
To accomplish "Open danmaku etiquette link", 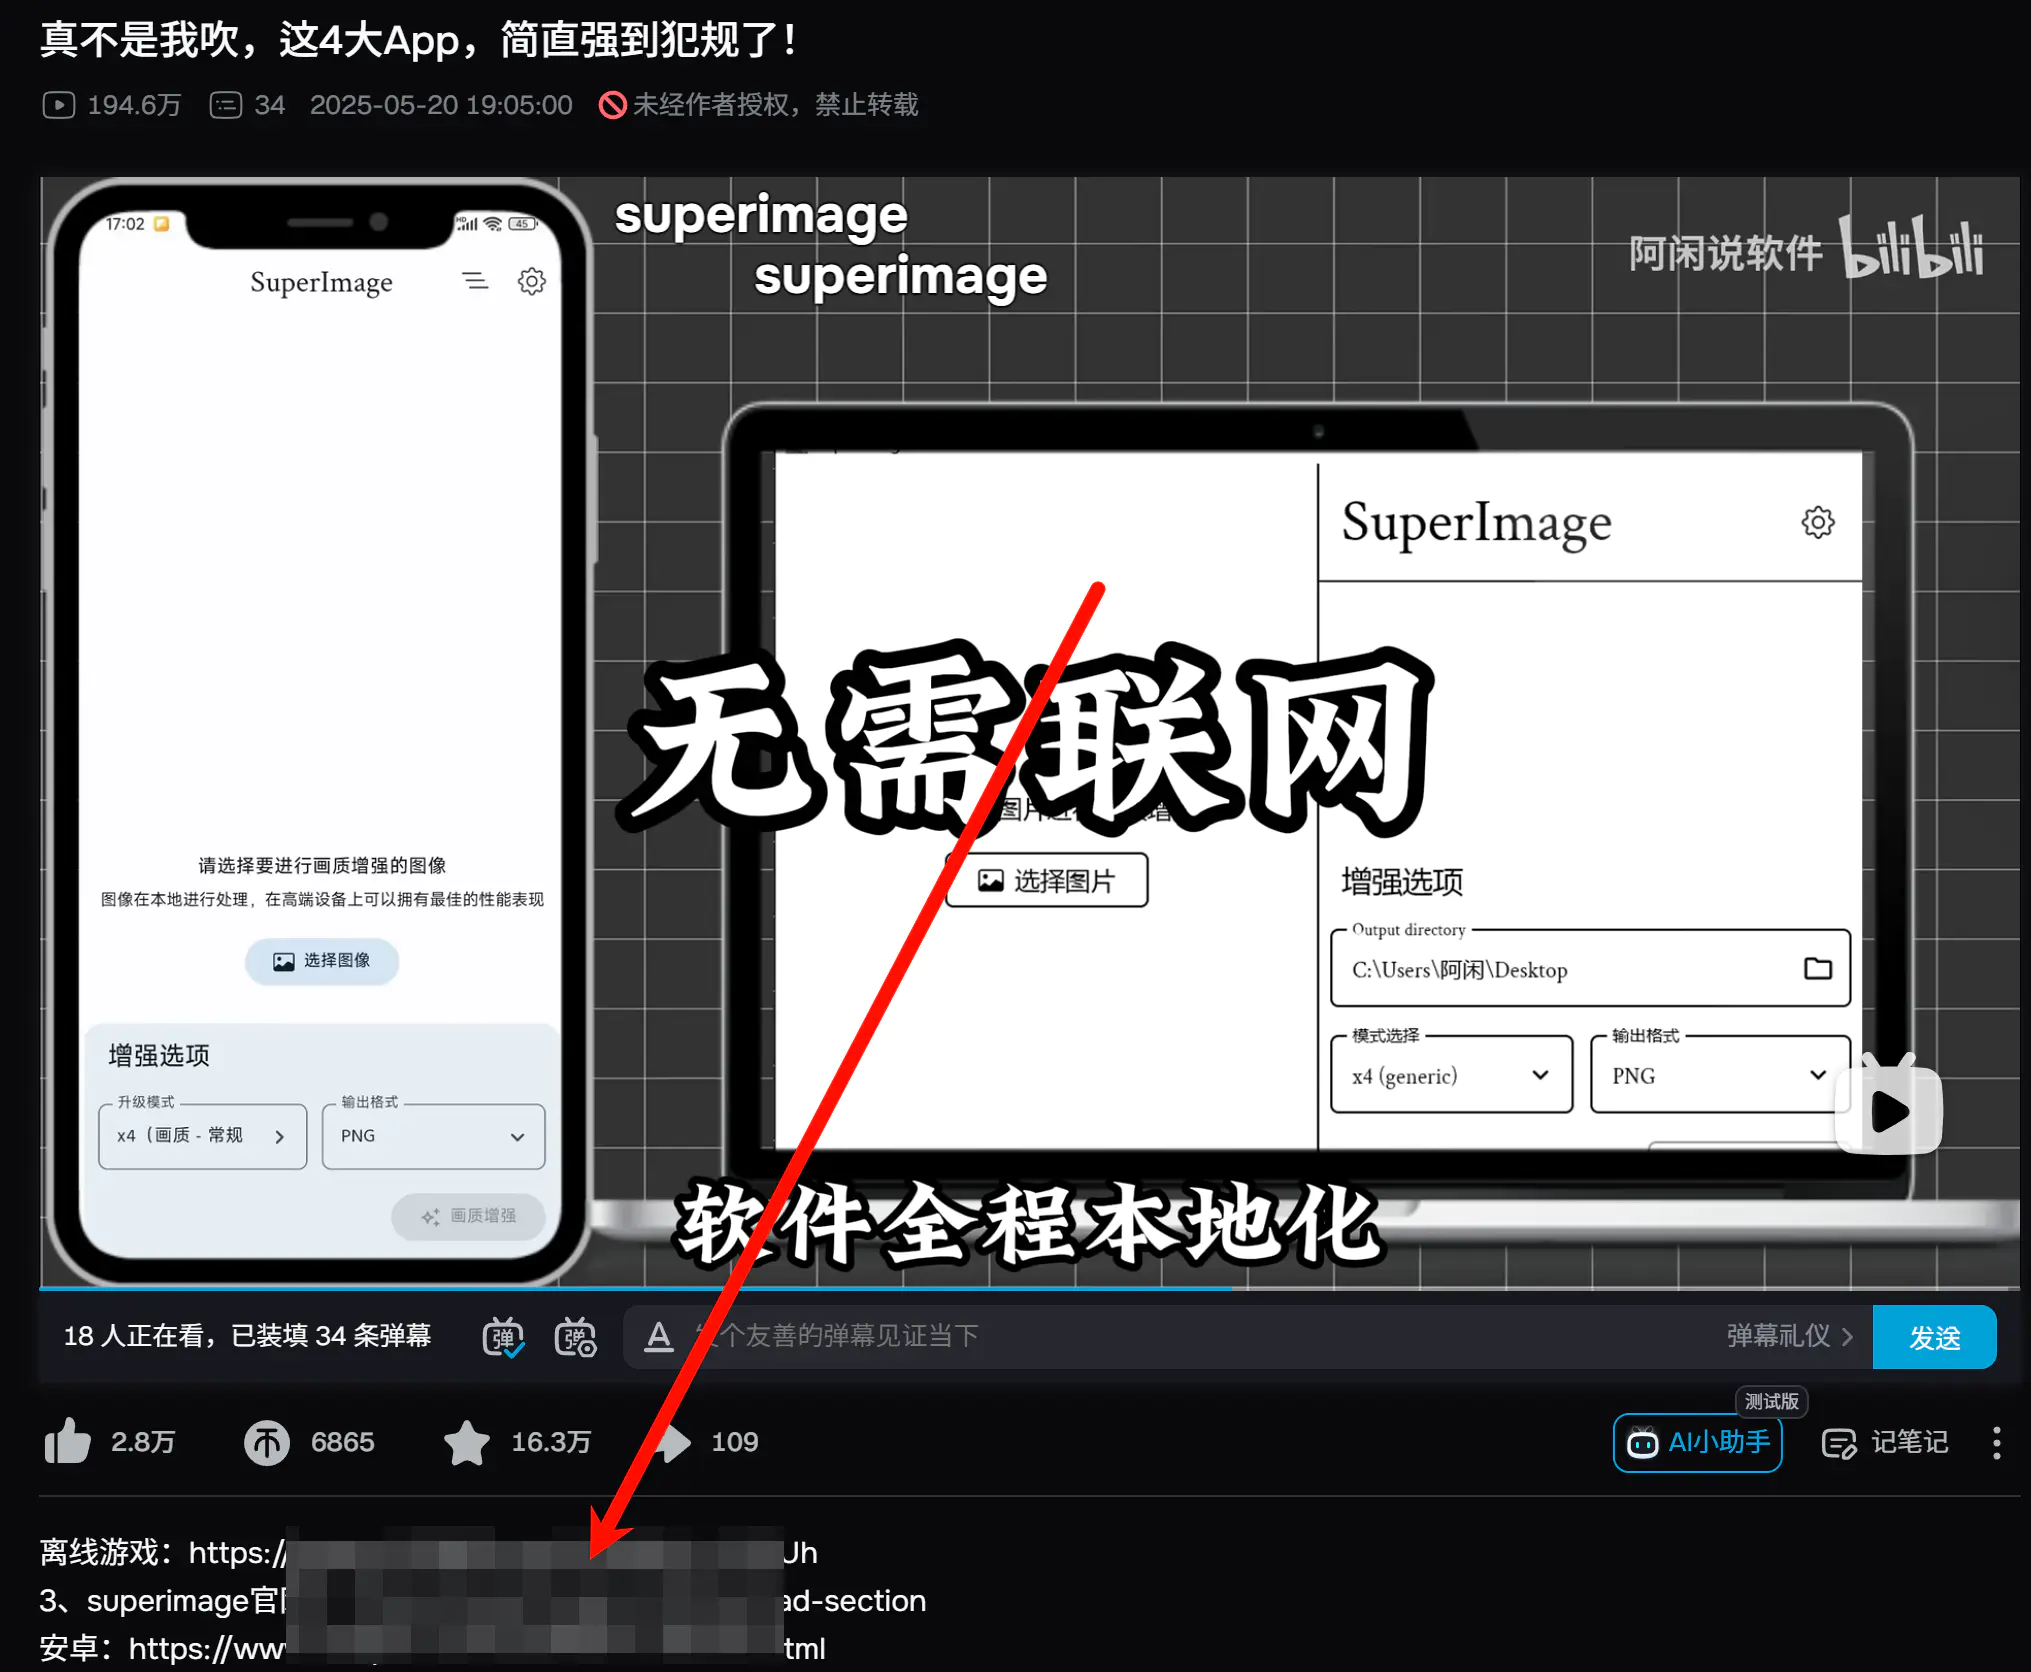I will click(x=1789, y=1336).
